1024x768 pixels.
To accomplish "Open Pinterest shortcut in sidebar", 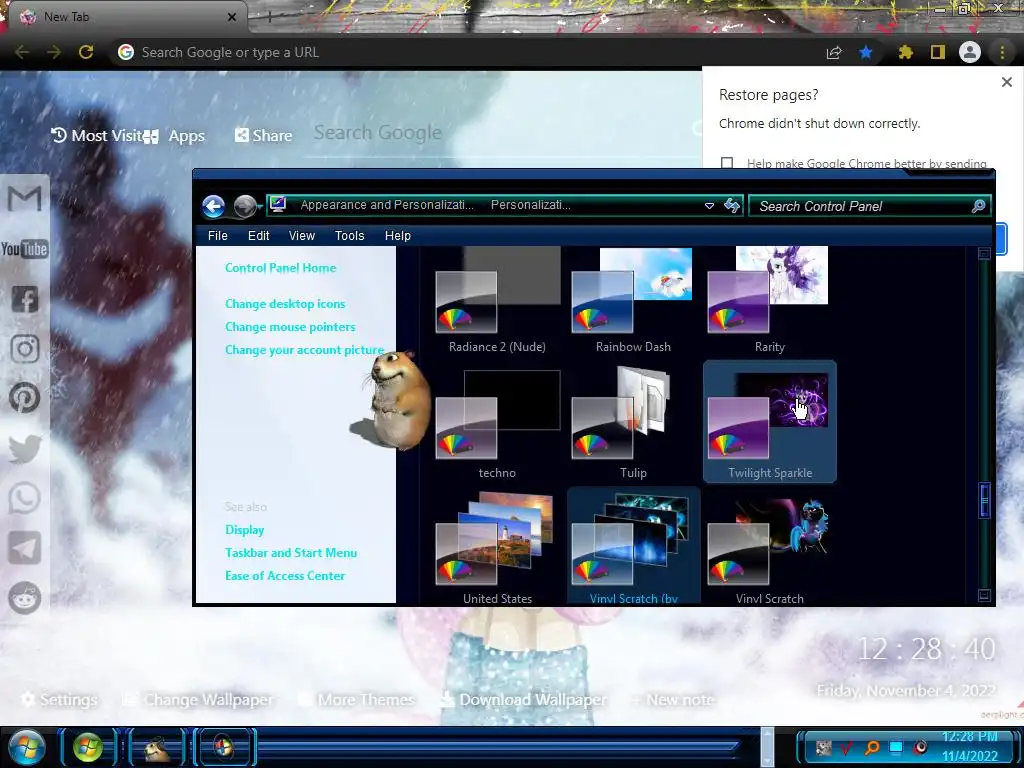I will (25, 398).
